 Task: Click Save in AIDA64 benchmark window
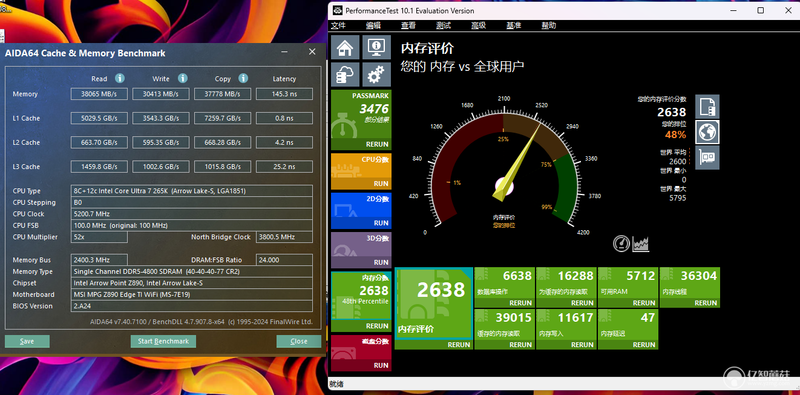click(27, 341)
